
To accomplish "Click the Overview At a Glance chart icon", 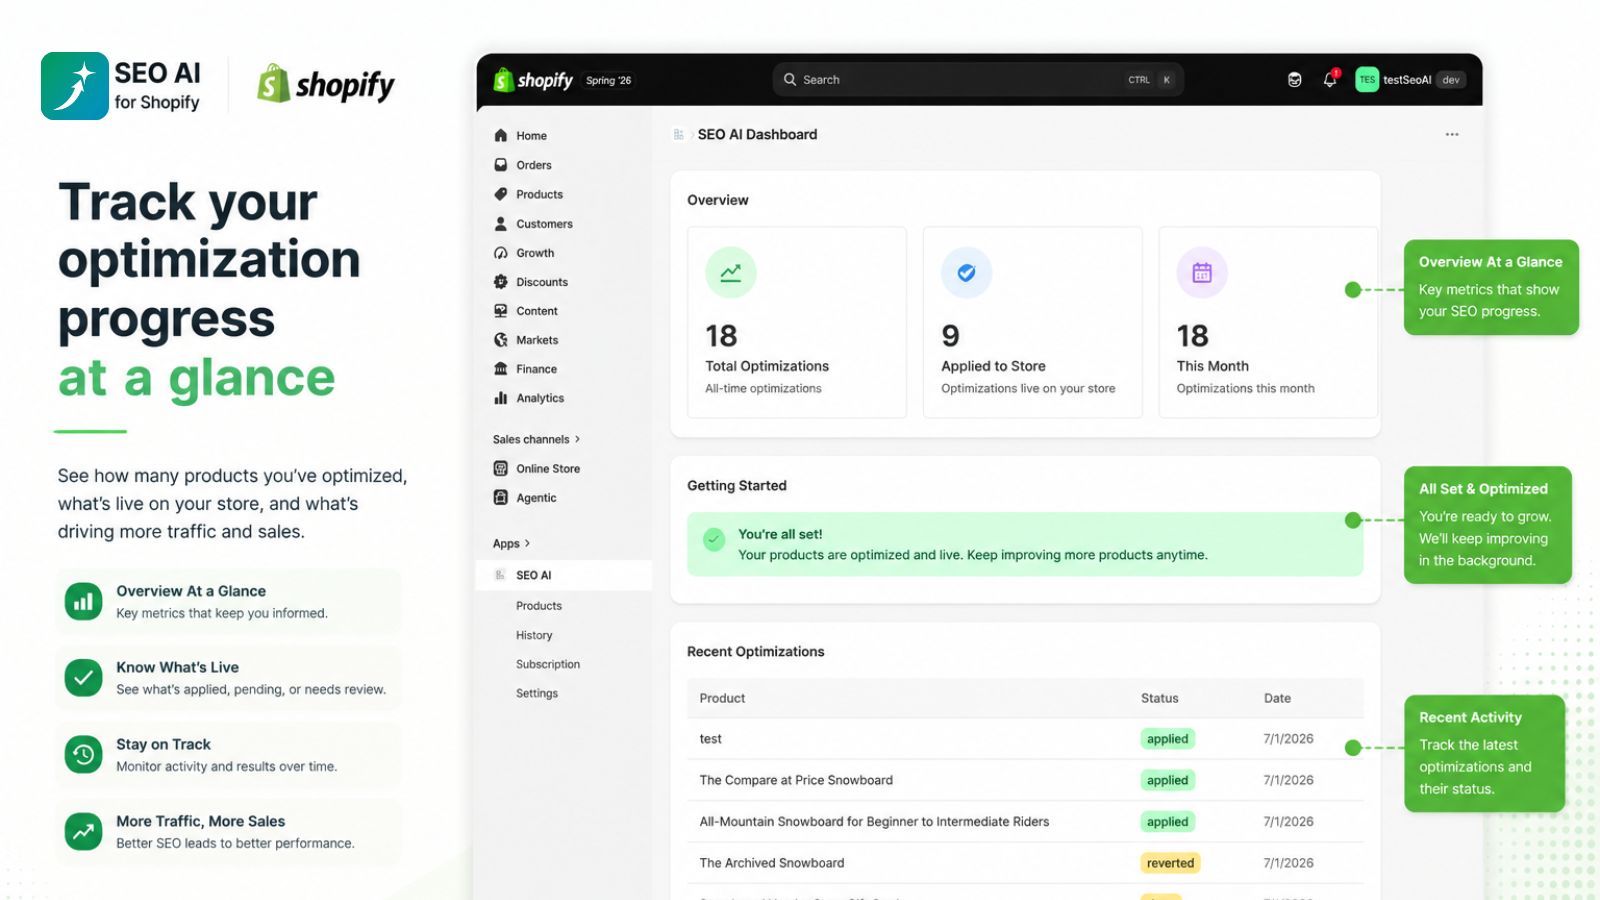I will (x=84, y=602).
